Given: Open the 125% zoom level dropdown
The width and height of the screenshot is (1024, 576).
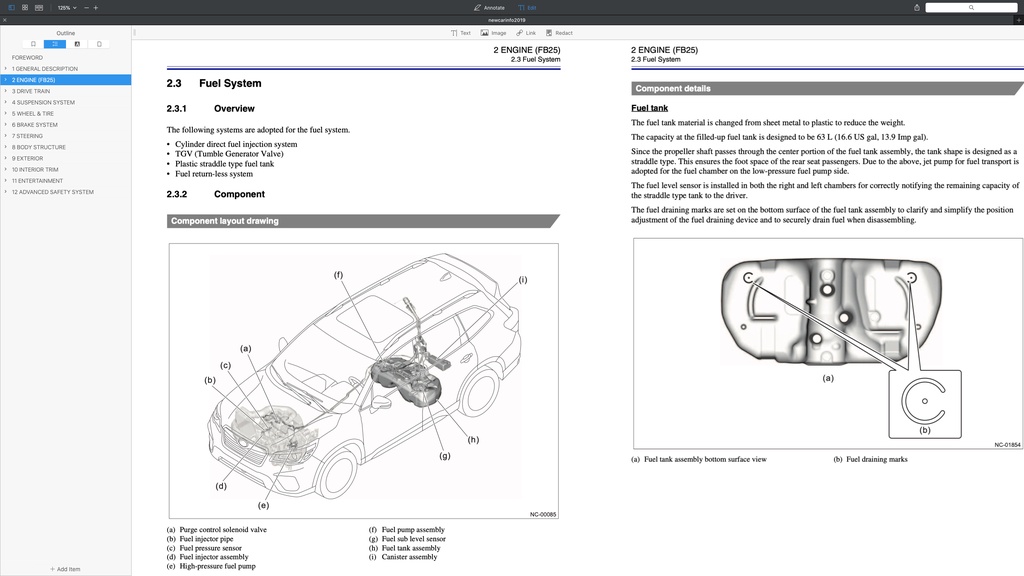Looking at the screenshot, I should coord(66,8).
